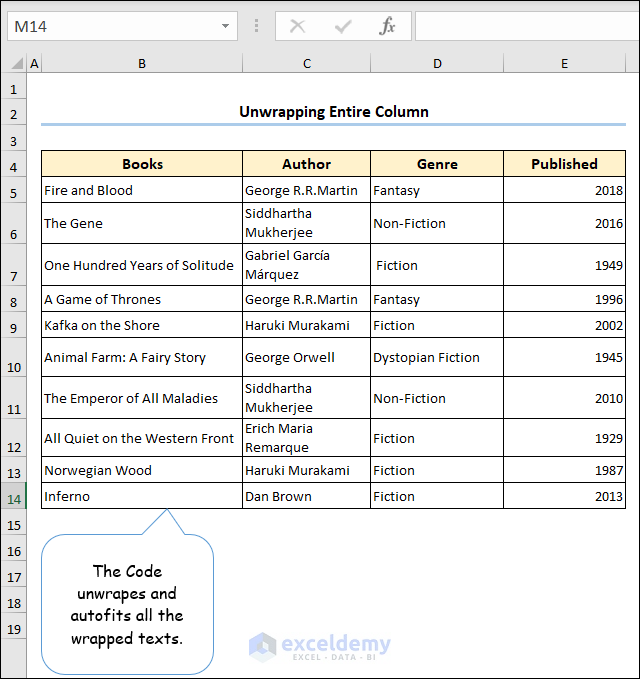
Task: Select the 'A Game of Thrones' cell
Action: point(142,299)
